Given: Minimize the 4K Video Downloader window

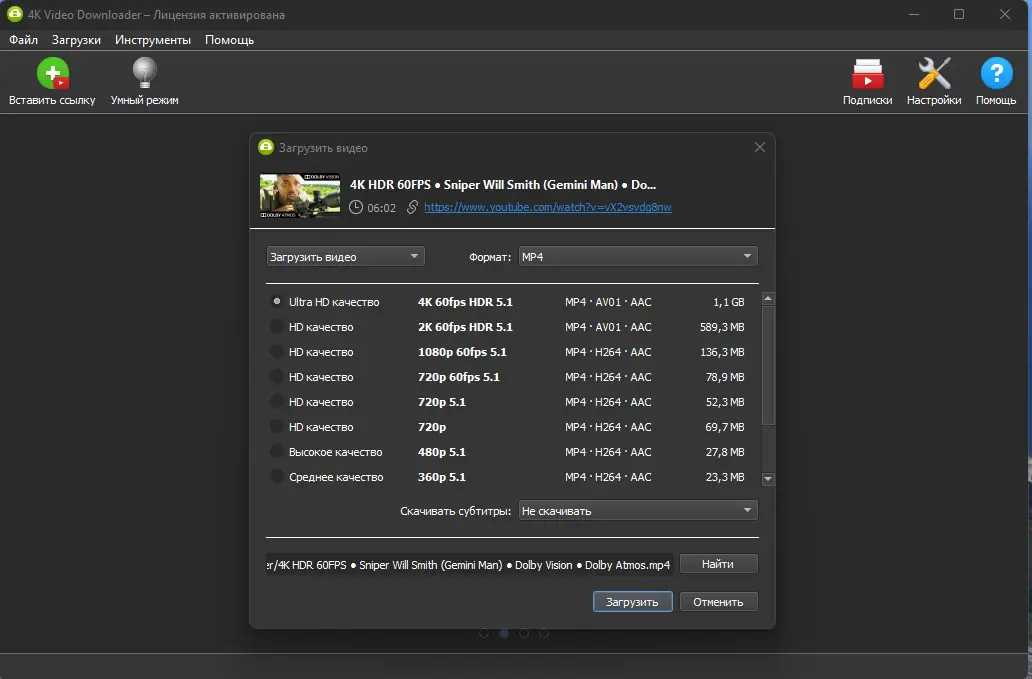Looking at the screenshot, I should pyautogui.click(x=914, y=14).
